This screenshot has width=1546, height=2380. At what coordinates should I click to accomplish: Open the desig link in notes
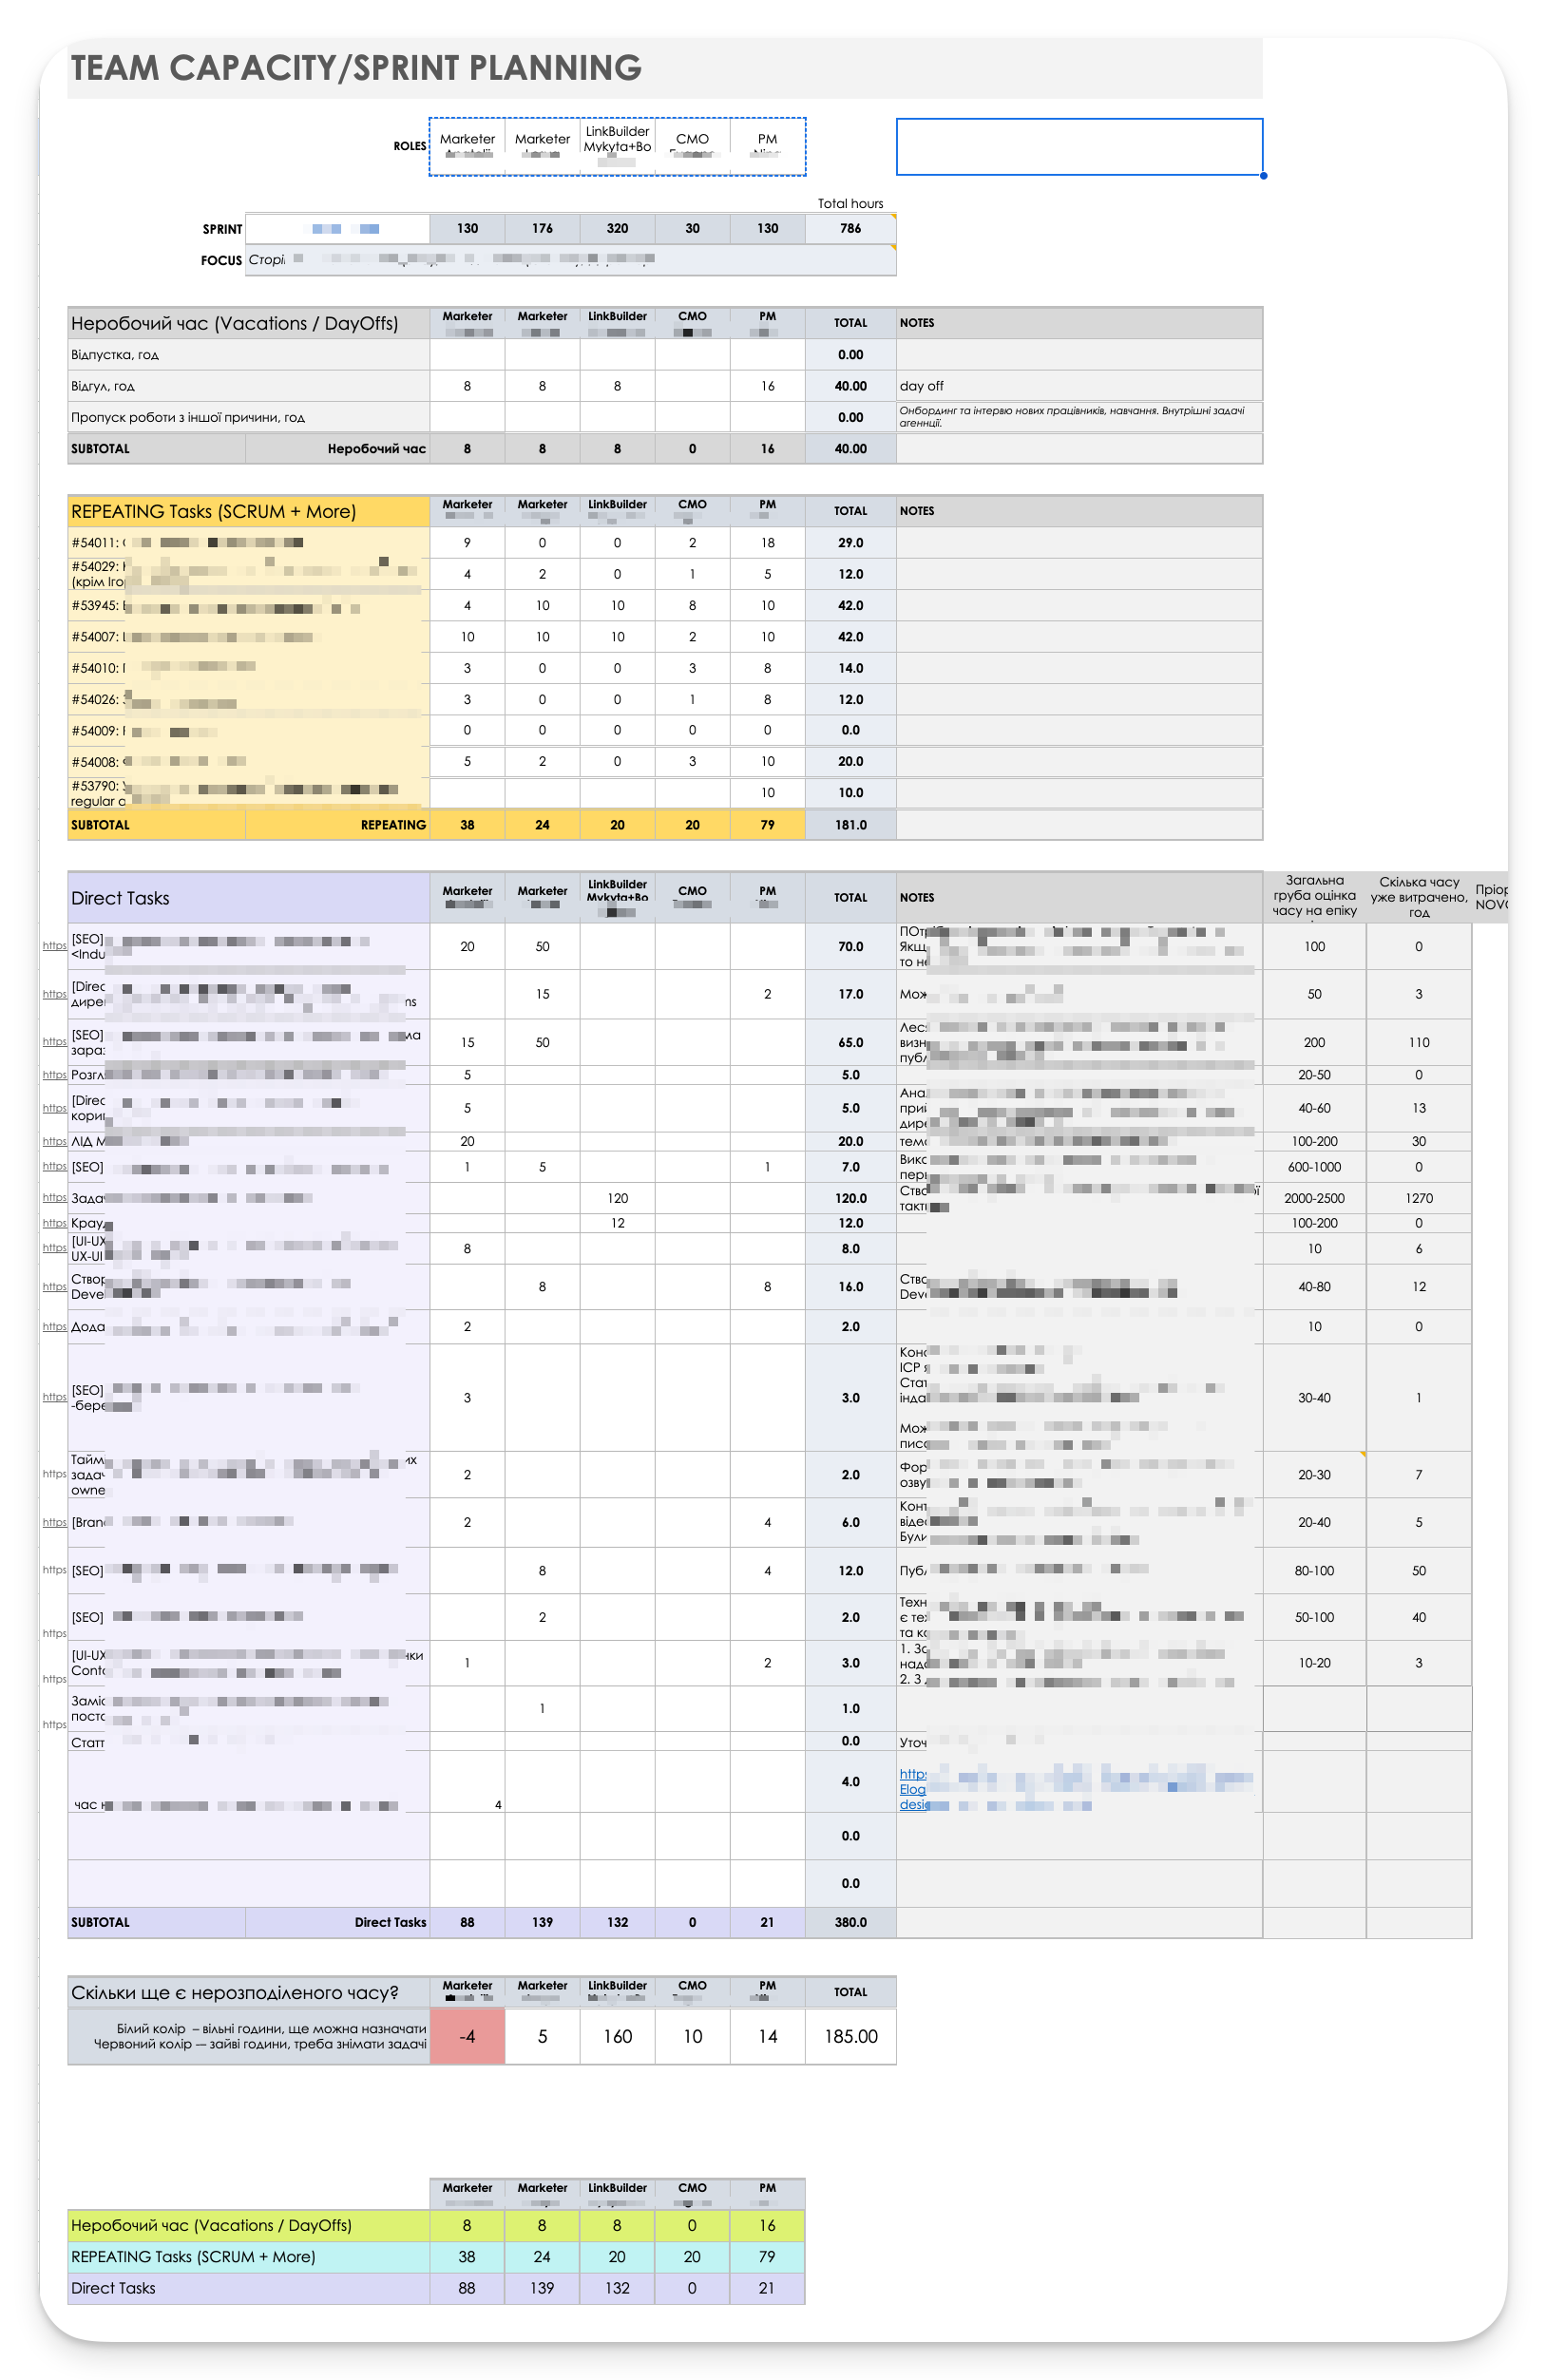914,1805
